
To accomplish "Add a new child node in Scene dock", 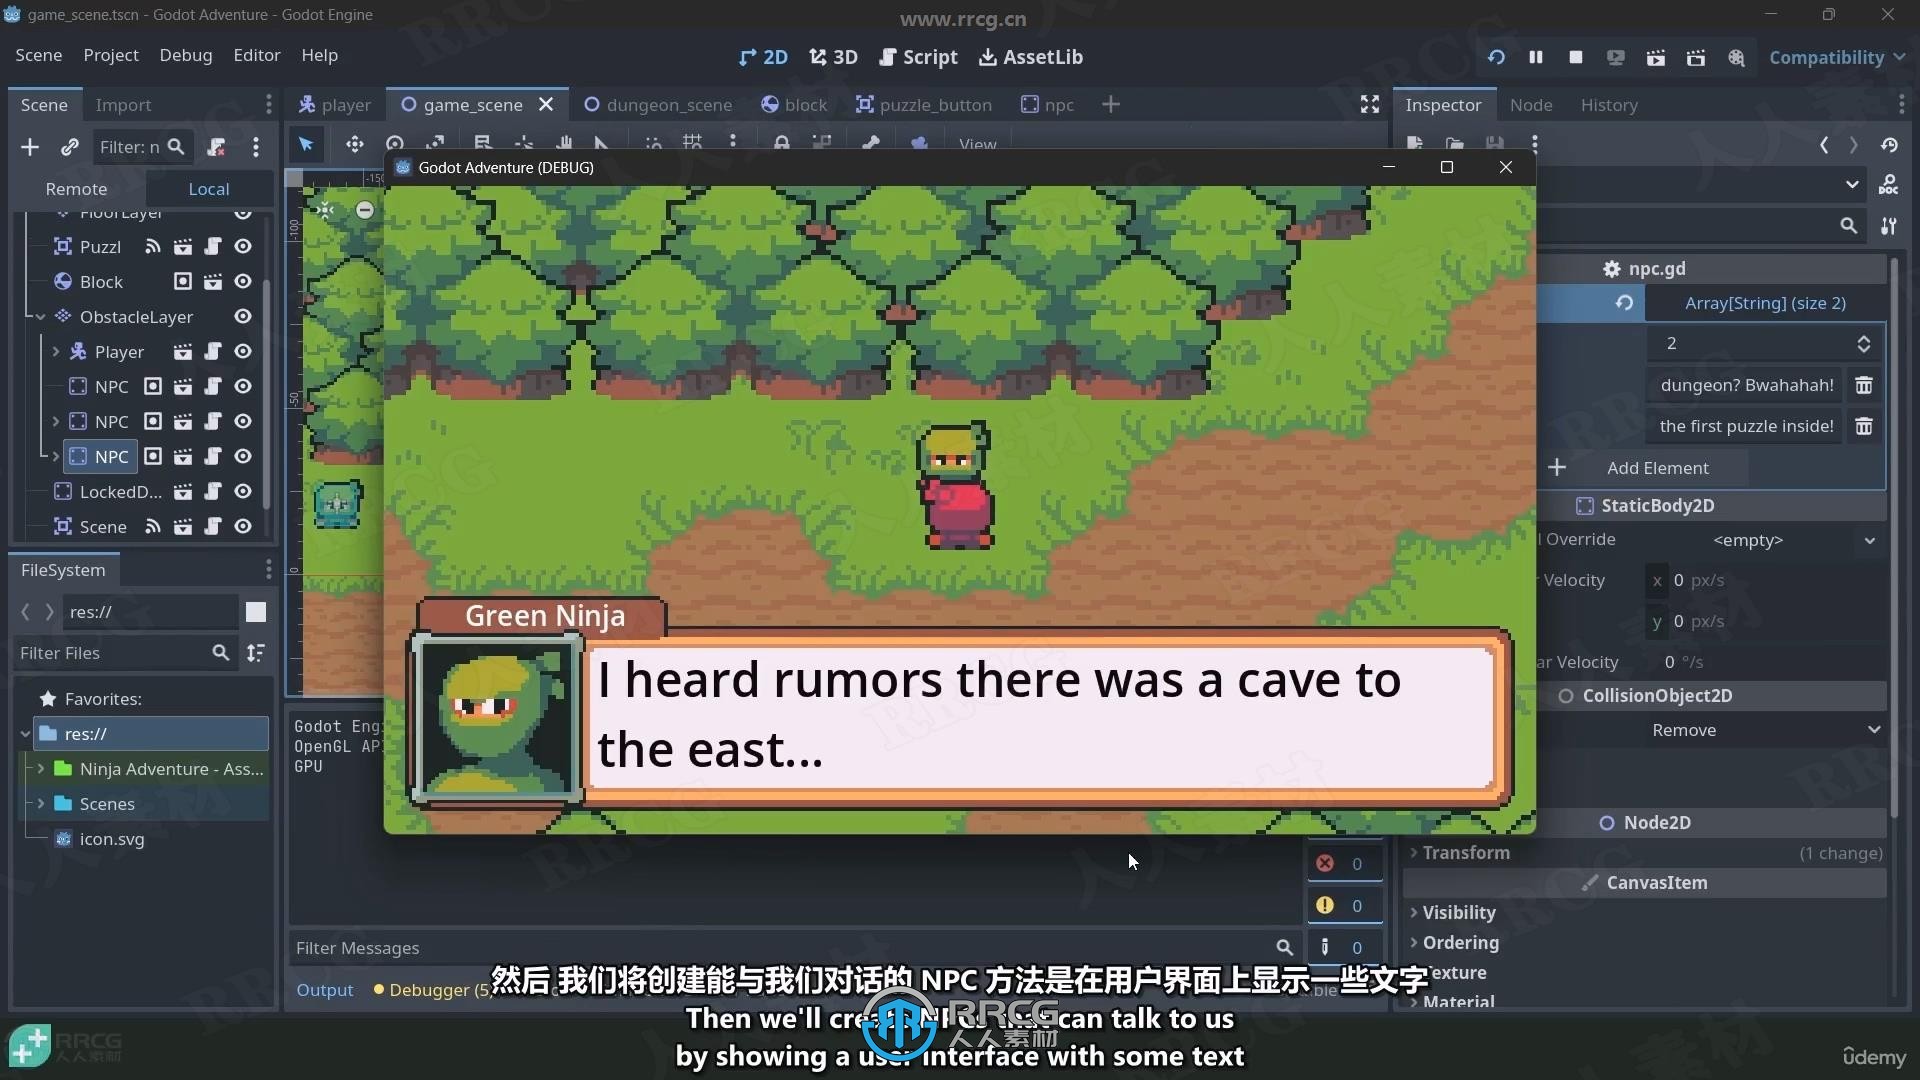I will (x=30, y=147).
